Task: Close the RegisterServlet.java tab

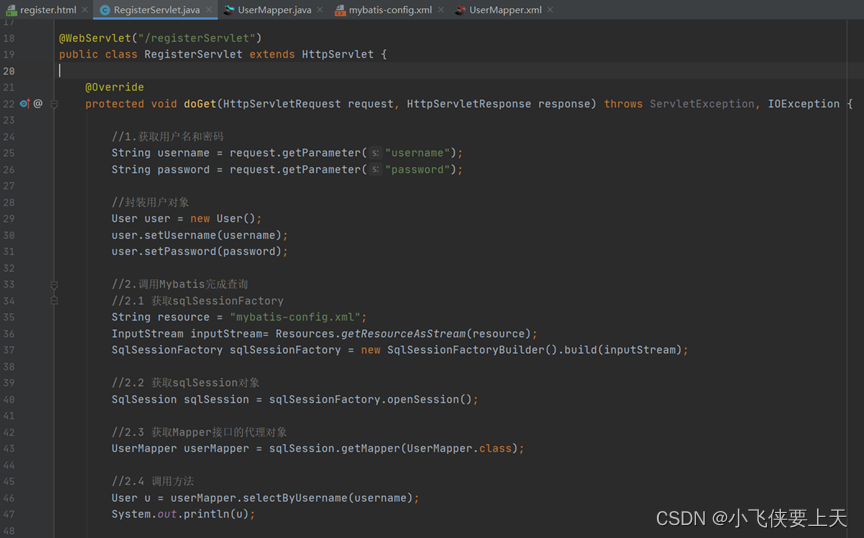Action: [x=209, y=9]
